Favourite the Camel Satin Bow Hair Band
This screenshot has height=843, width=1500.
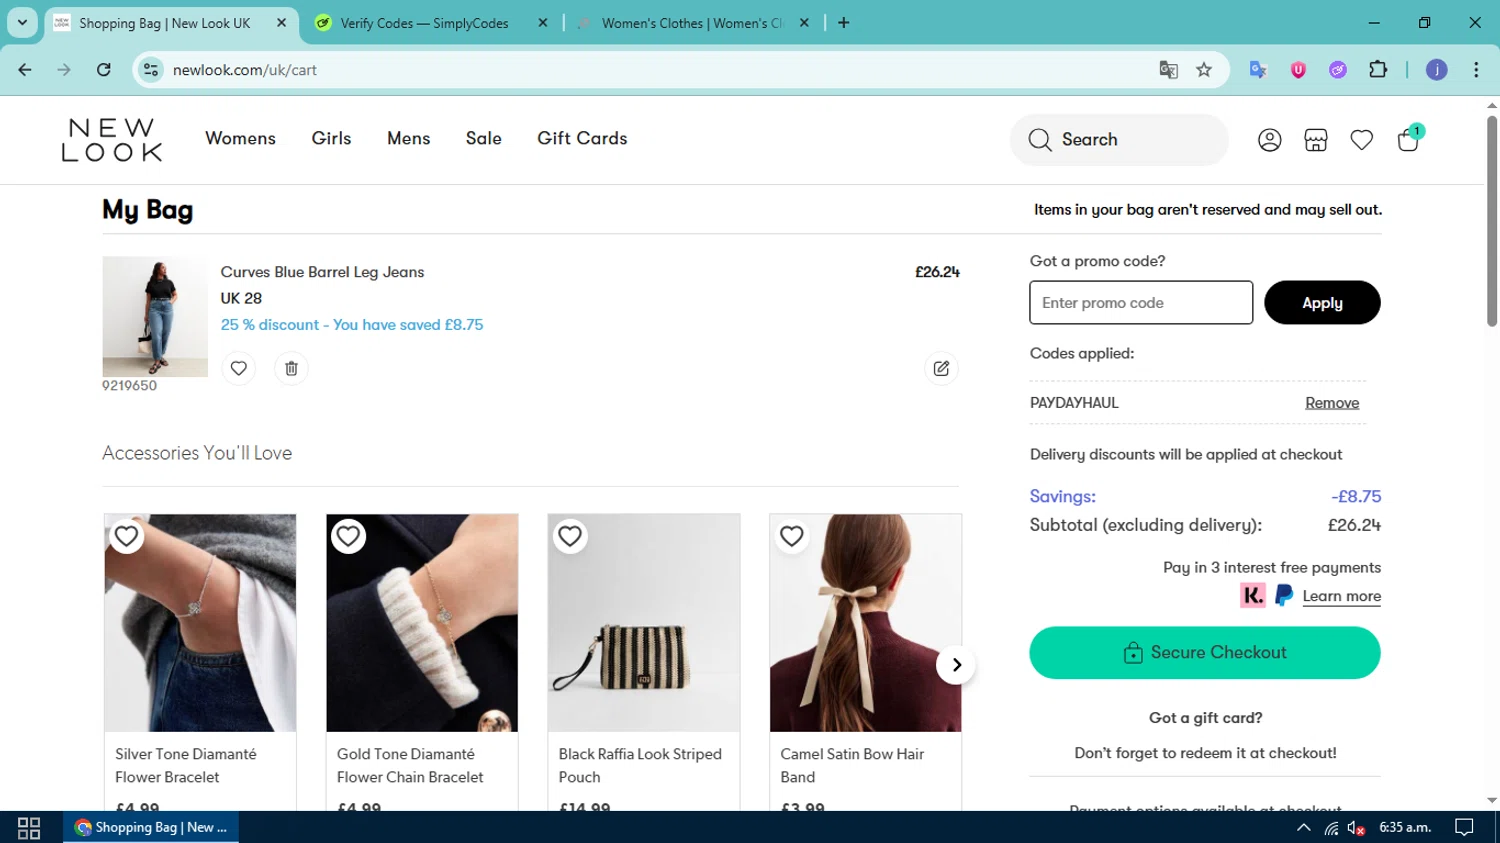pos(792,536)
